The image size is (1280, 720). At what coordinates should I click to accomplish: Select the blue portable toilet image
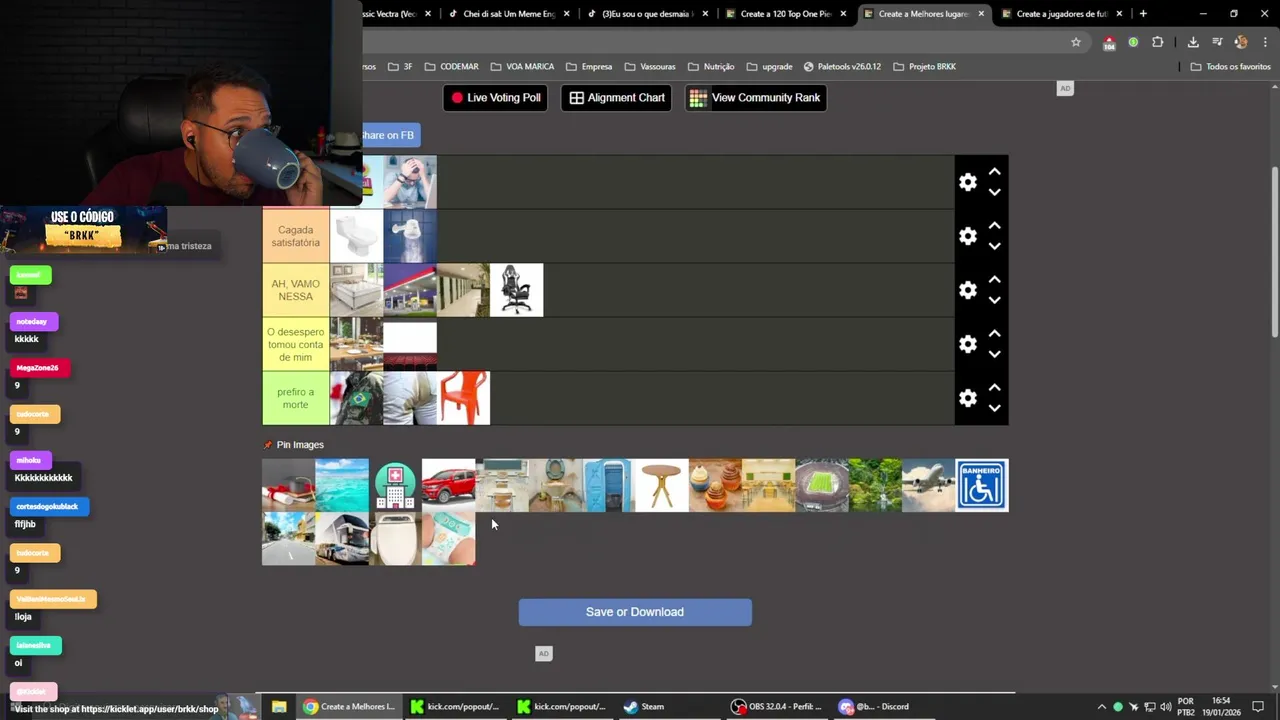(608, 485)
